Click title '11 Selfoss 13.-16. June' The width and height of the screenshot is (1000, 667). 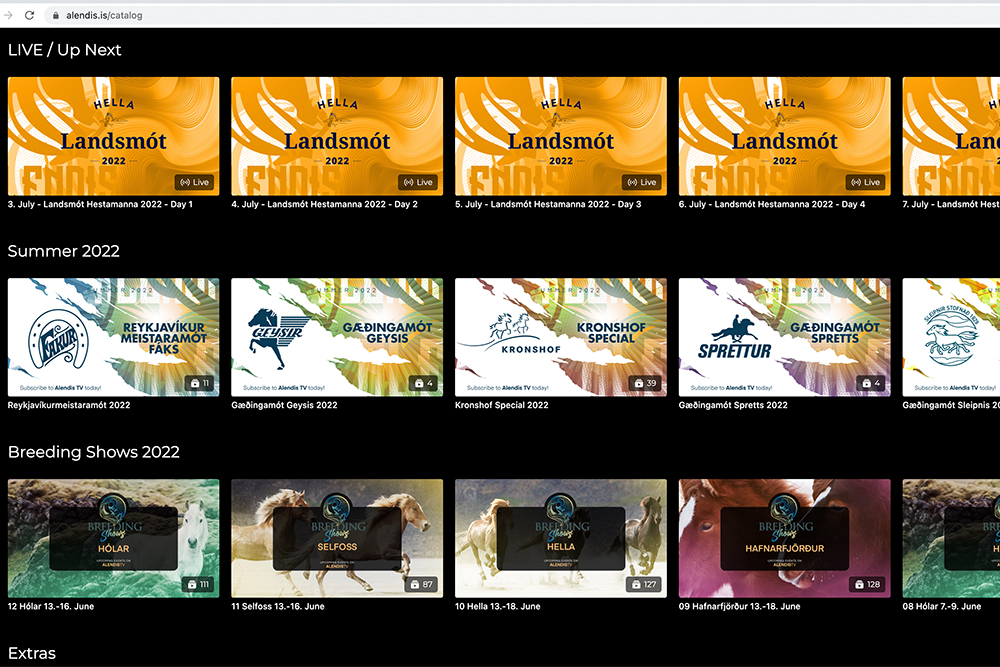click(x=278, y=606)
